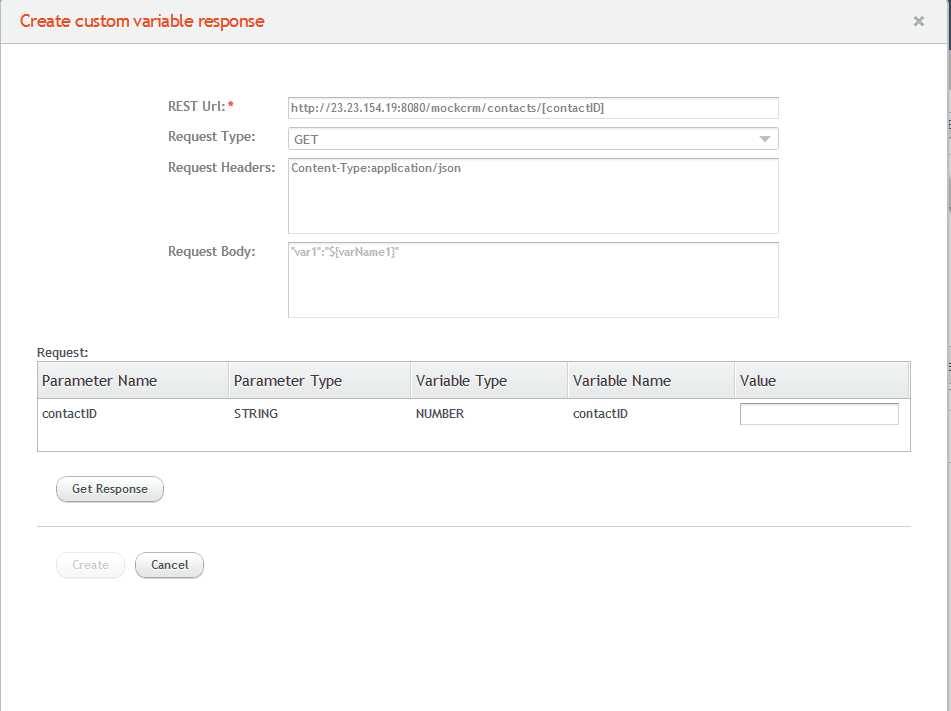The image size is (951, 711).
Task: Click the Cancel button
Action: (169, 565)
